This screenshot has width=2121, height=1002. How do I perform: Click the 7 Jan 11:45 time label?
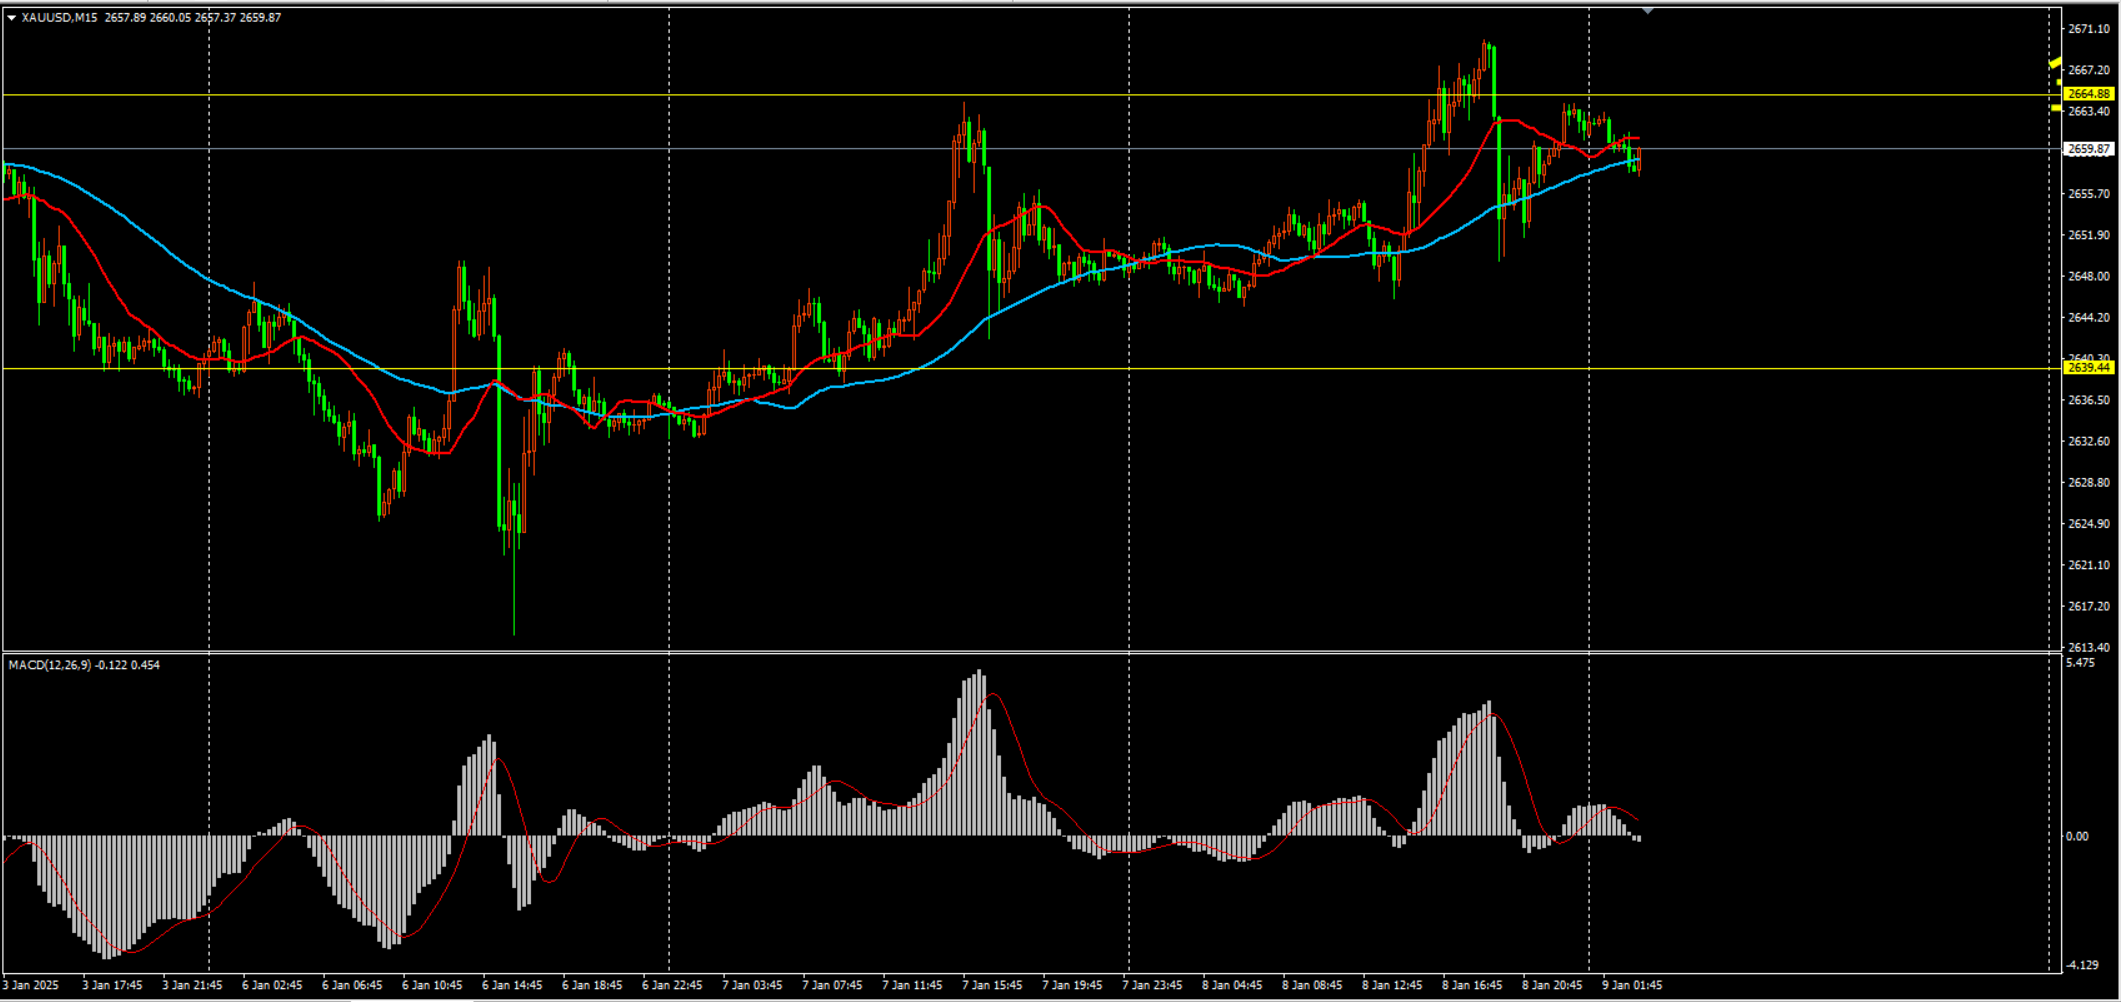click(912, 985)
